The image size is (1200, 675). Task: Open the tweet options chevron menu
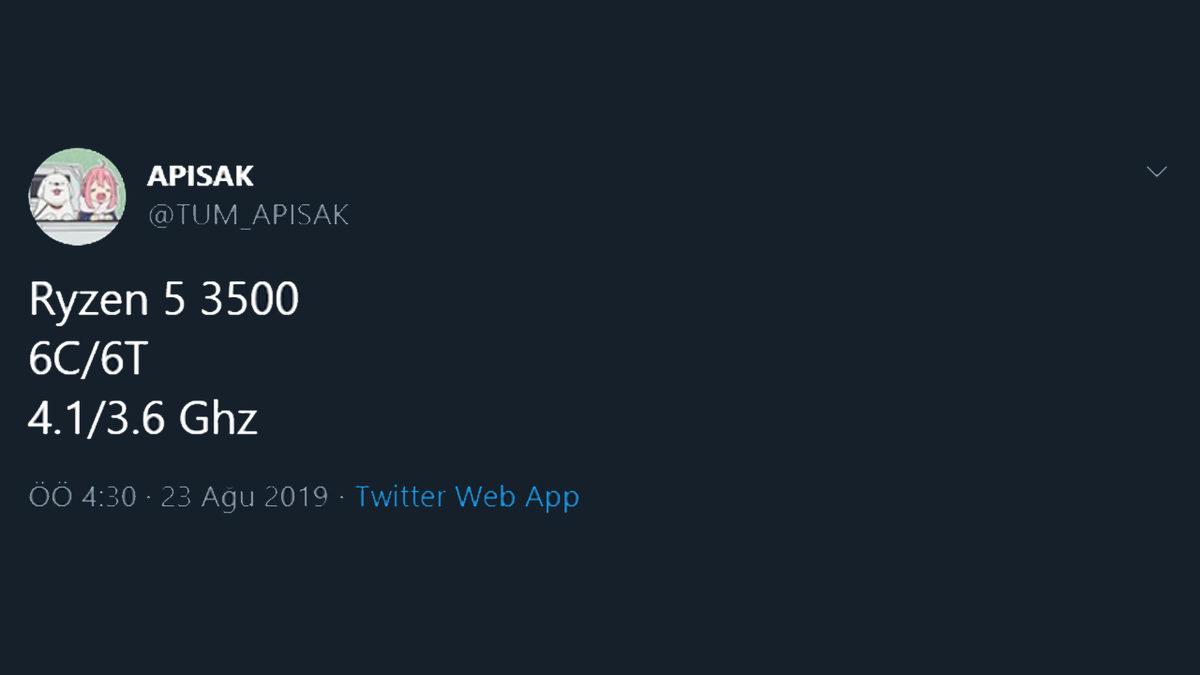1156,172
